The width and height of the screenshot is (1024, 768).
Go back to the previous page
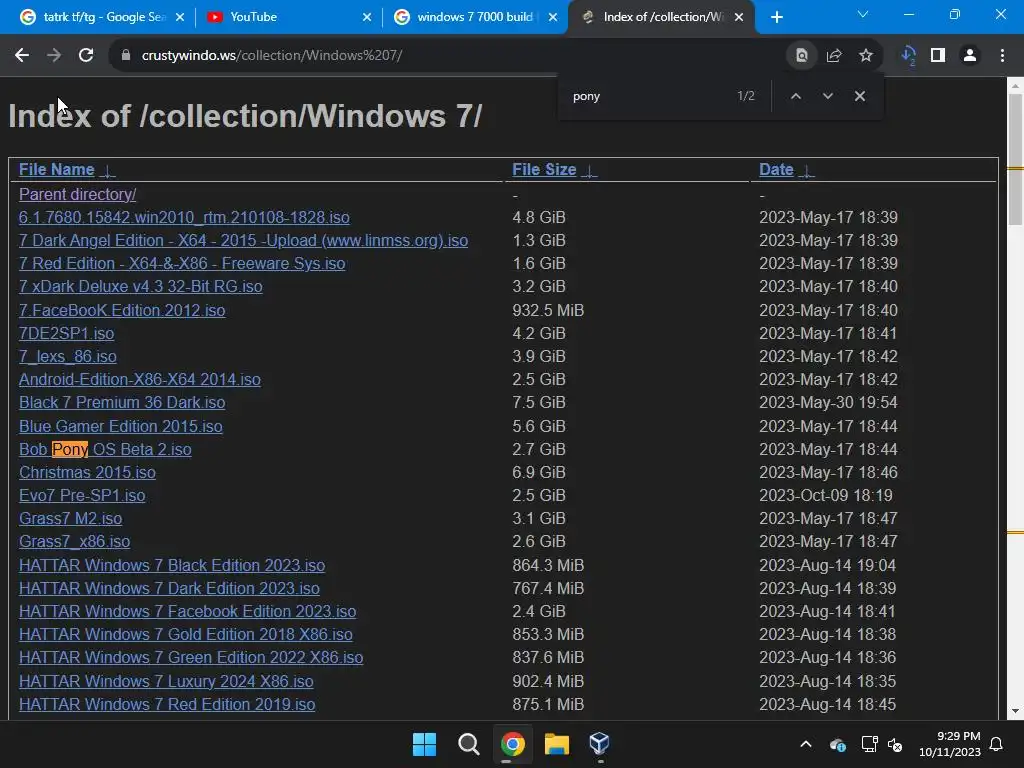point(22,56)
